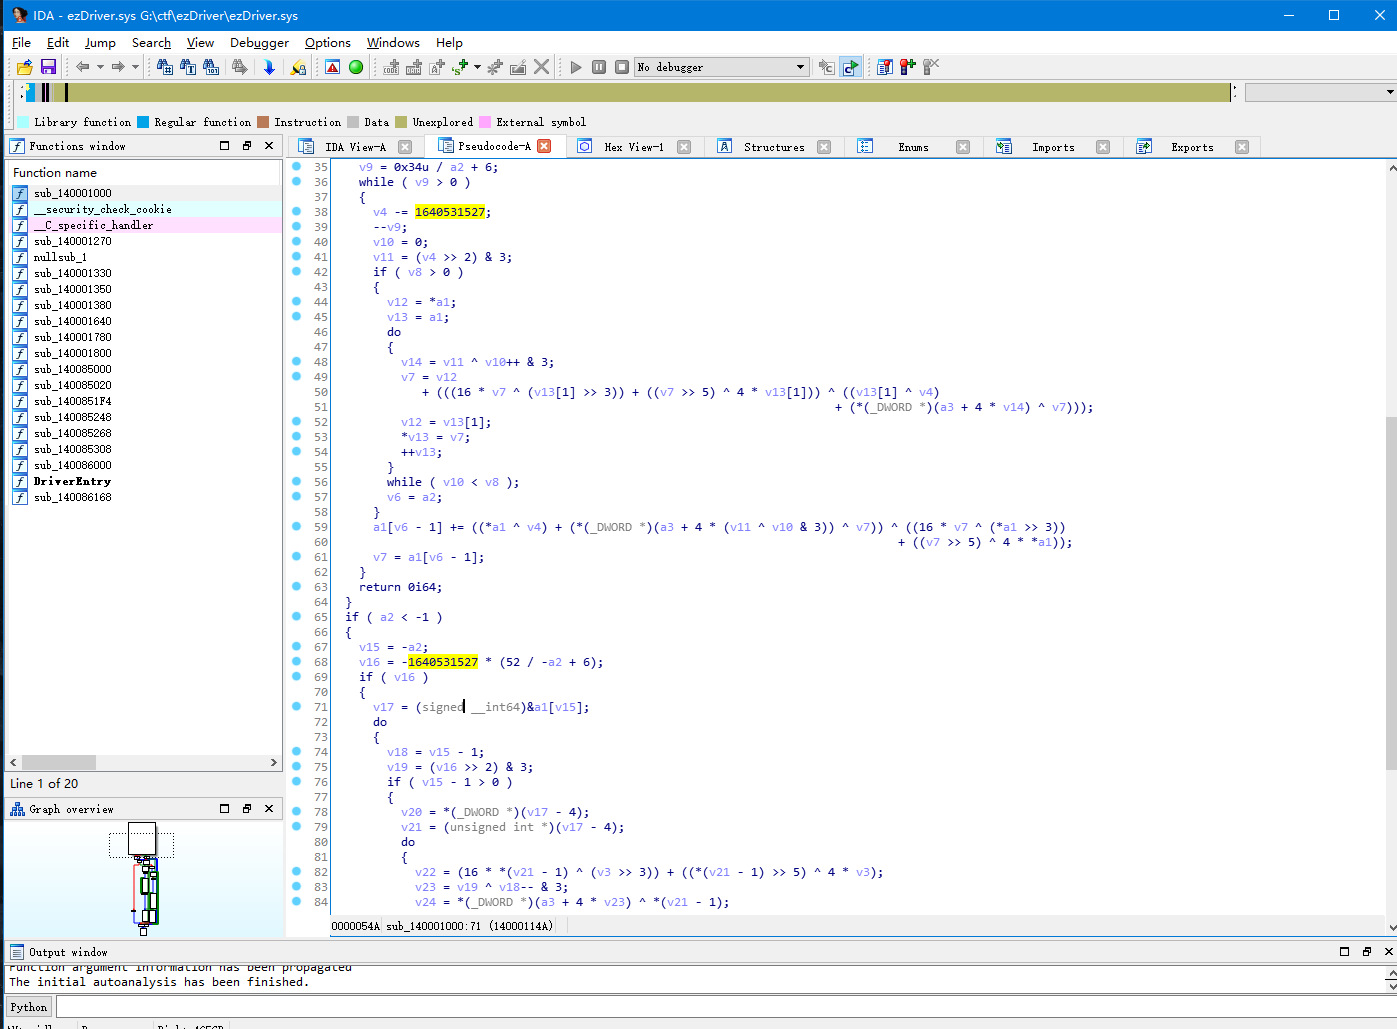Viewport: 1397px width, 1029px height.
Task: Click the Python console label button
Action: 29,1007
